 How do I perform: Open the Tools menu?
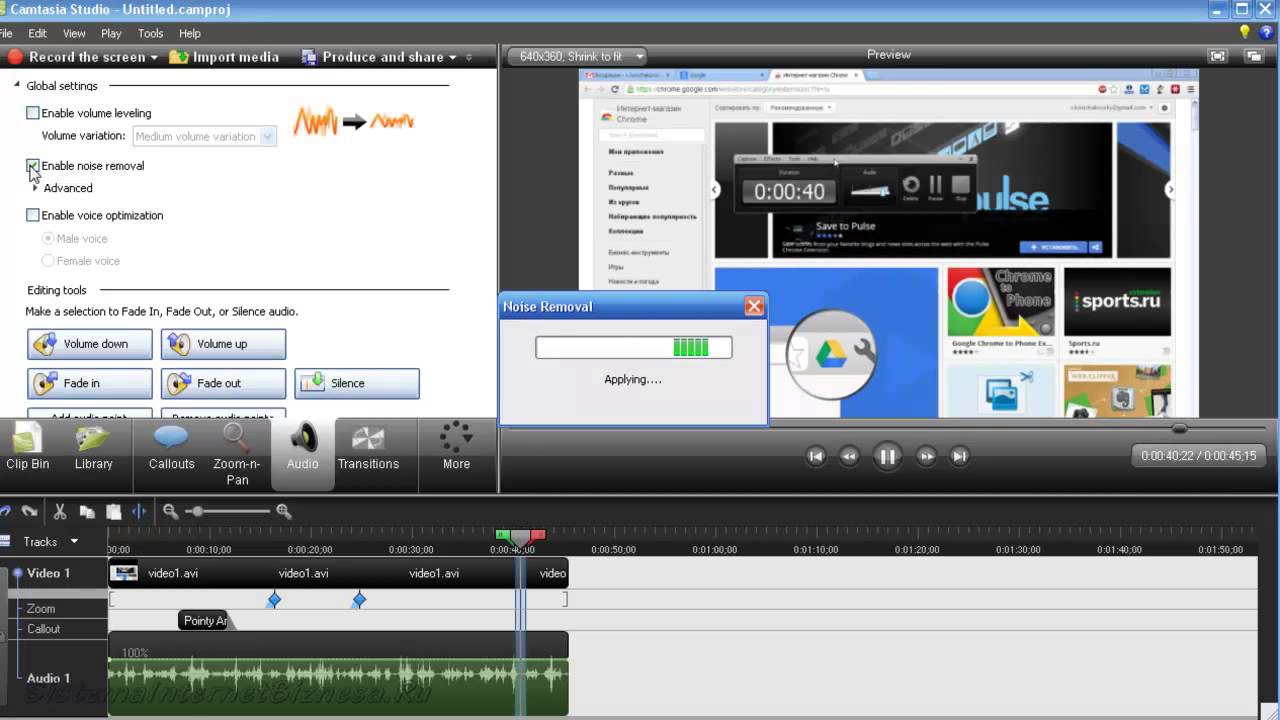(150, 33)
